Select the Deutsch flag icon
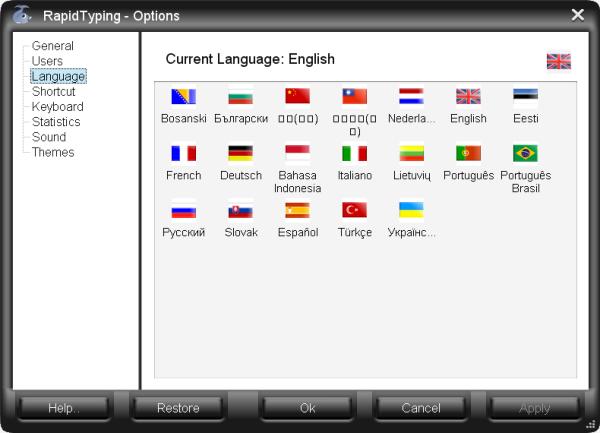The width and height of the screenshot is (600, 433). click(241, 153)
